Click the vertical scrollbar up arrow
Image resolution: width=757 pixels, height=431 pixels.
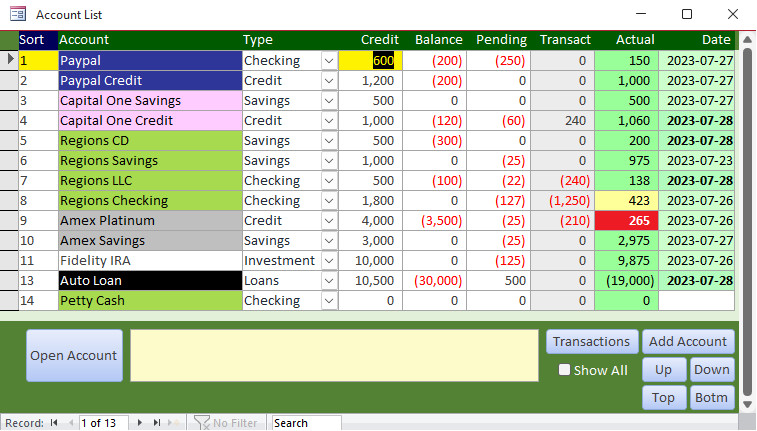click(747, 39)
